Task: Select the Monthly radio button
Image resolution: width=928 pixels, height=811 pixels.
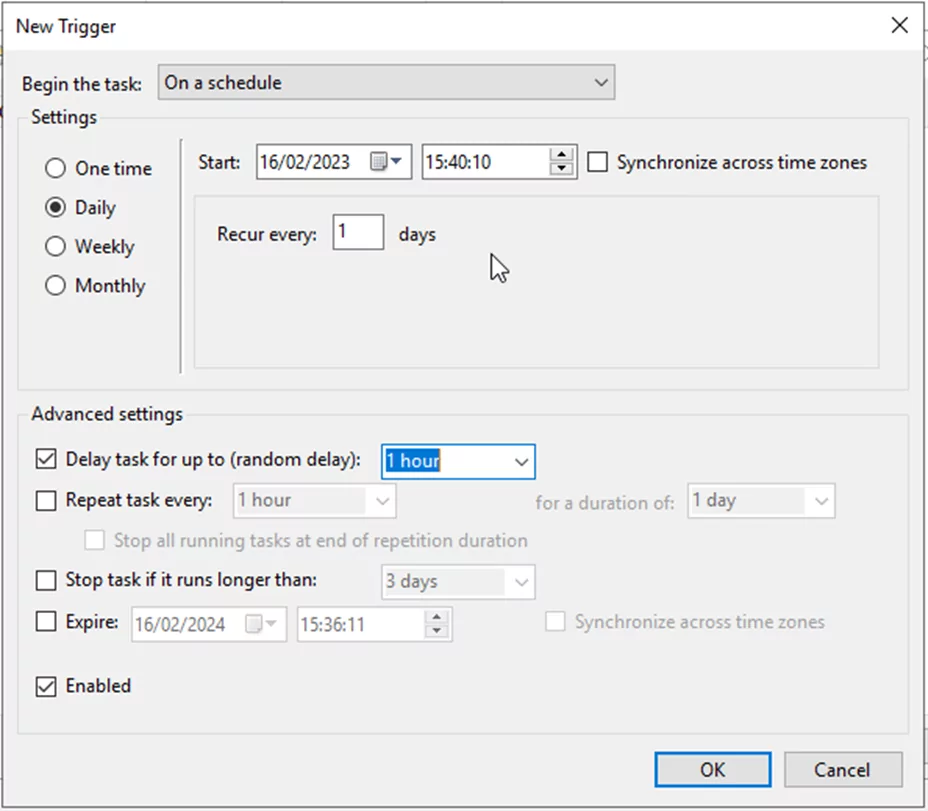Action: coord(55,285)
